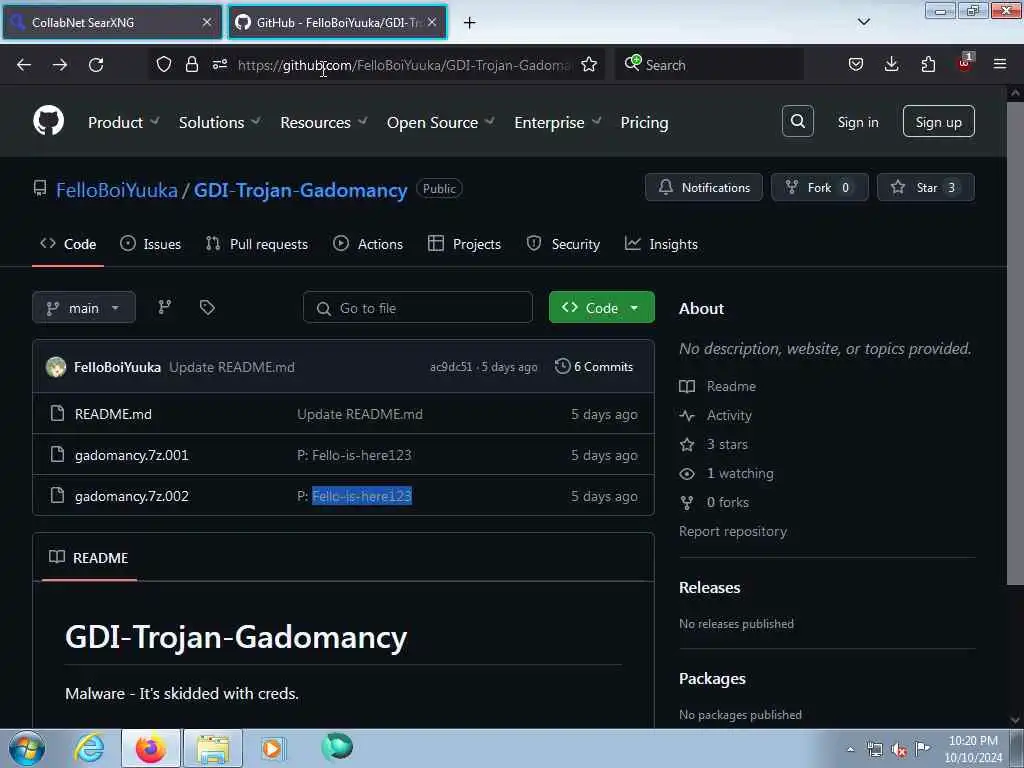Expand the Resources menu
Viewport: 1024px width, 768px height.
(323, 122)
